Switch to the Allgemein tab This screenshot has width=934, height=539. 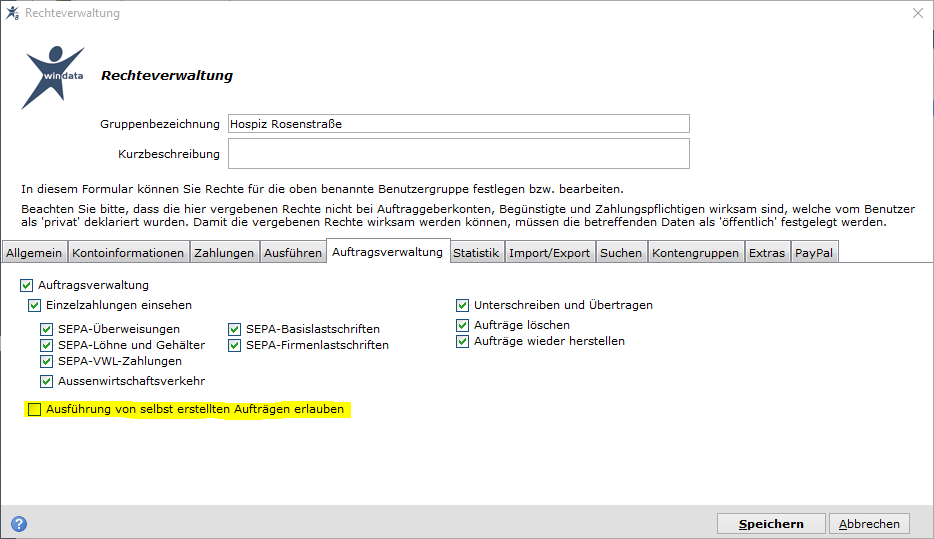point(34,253)
